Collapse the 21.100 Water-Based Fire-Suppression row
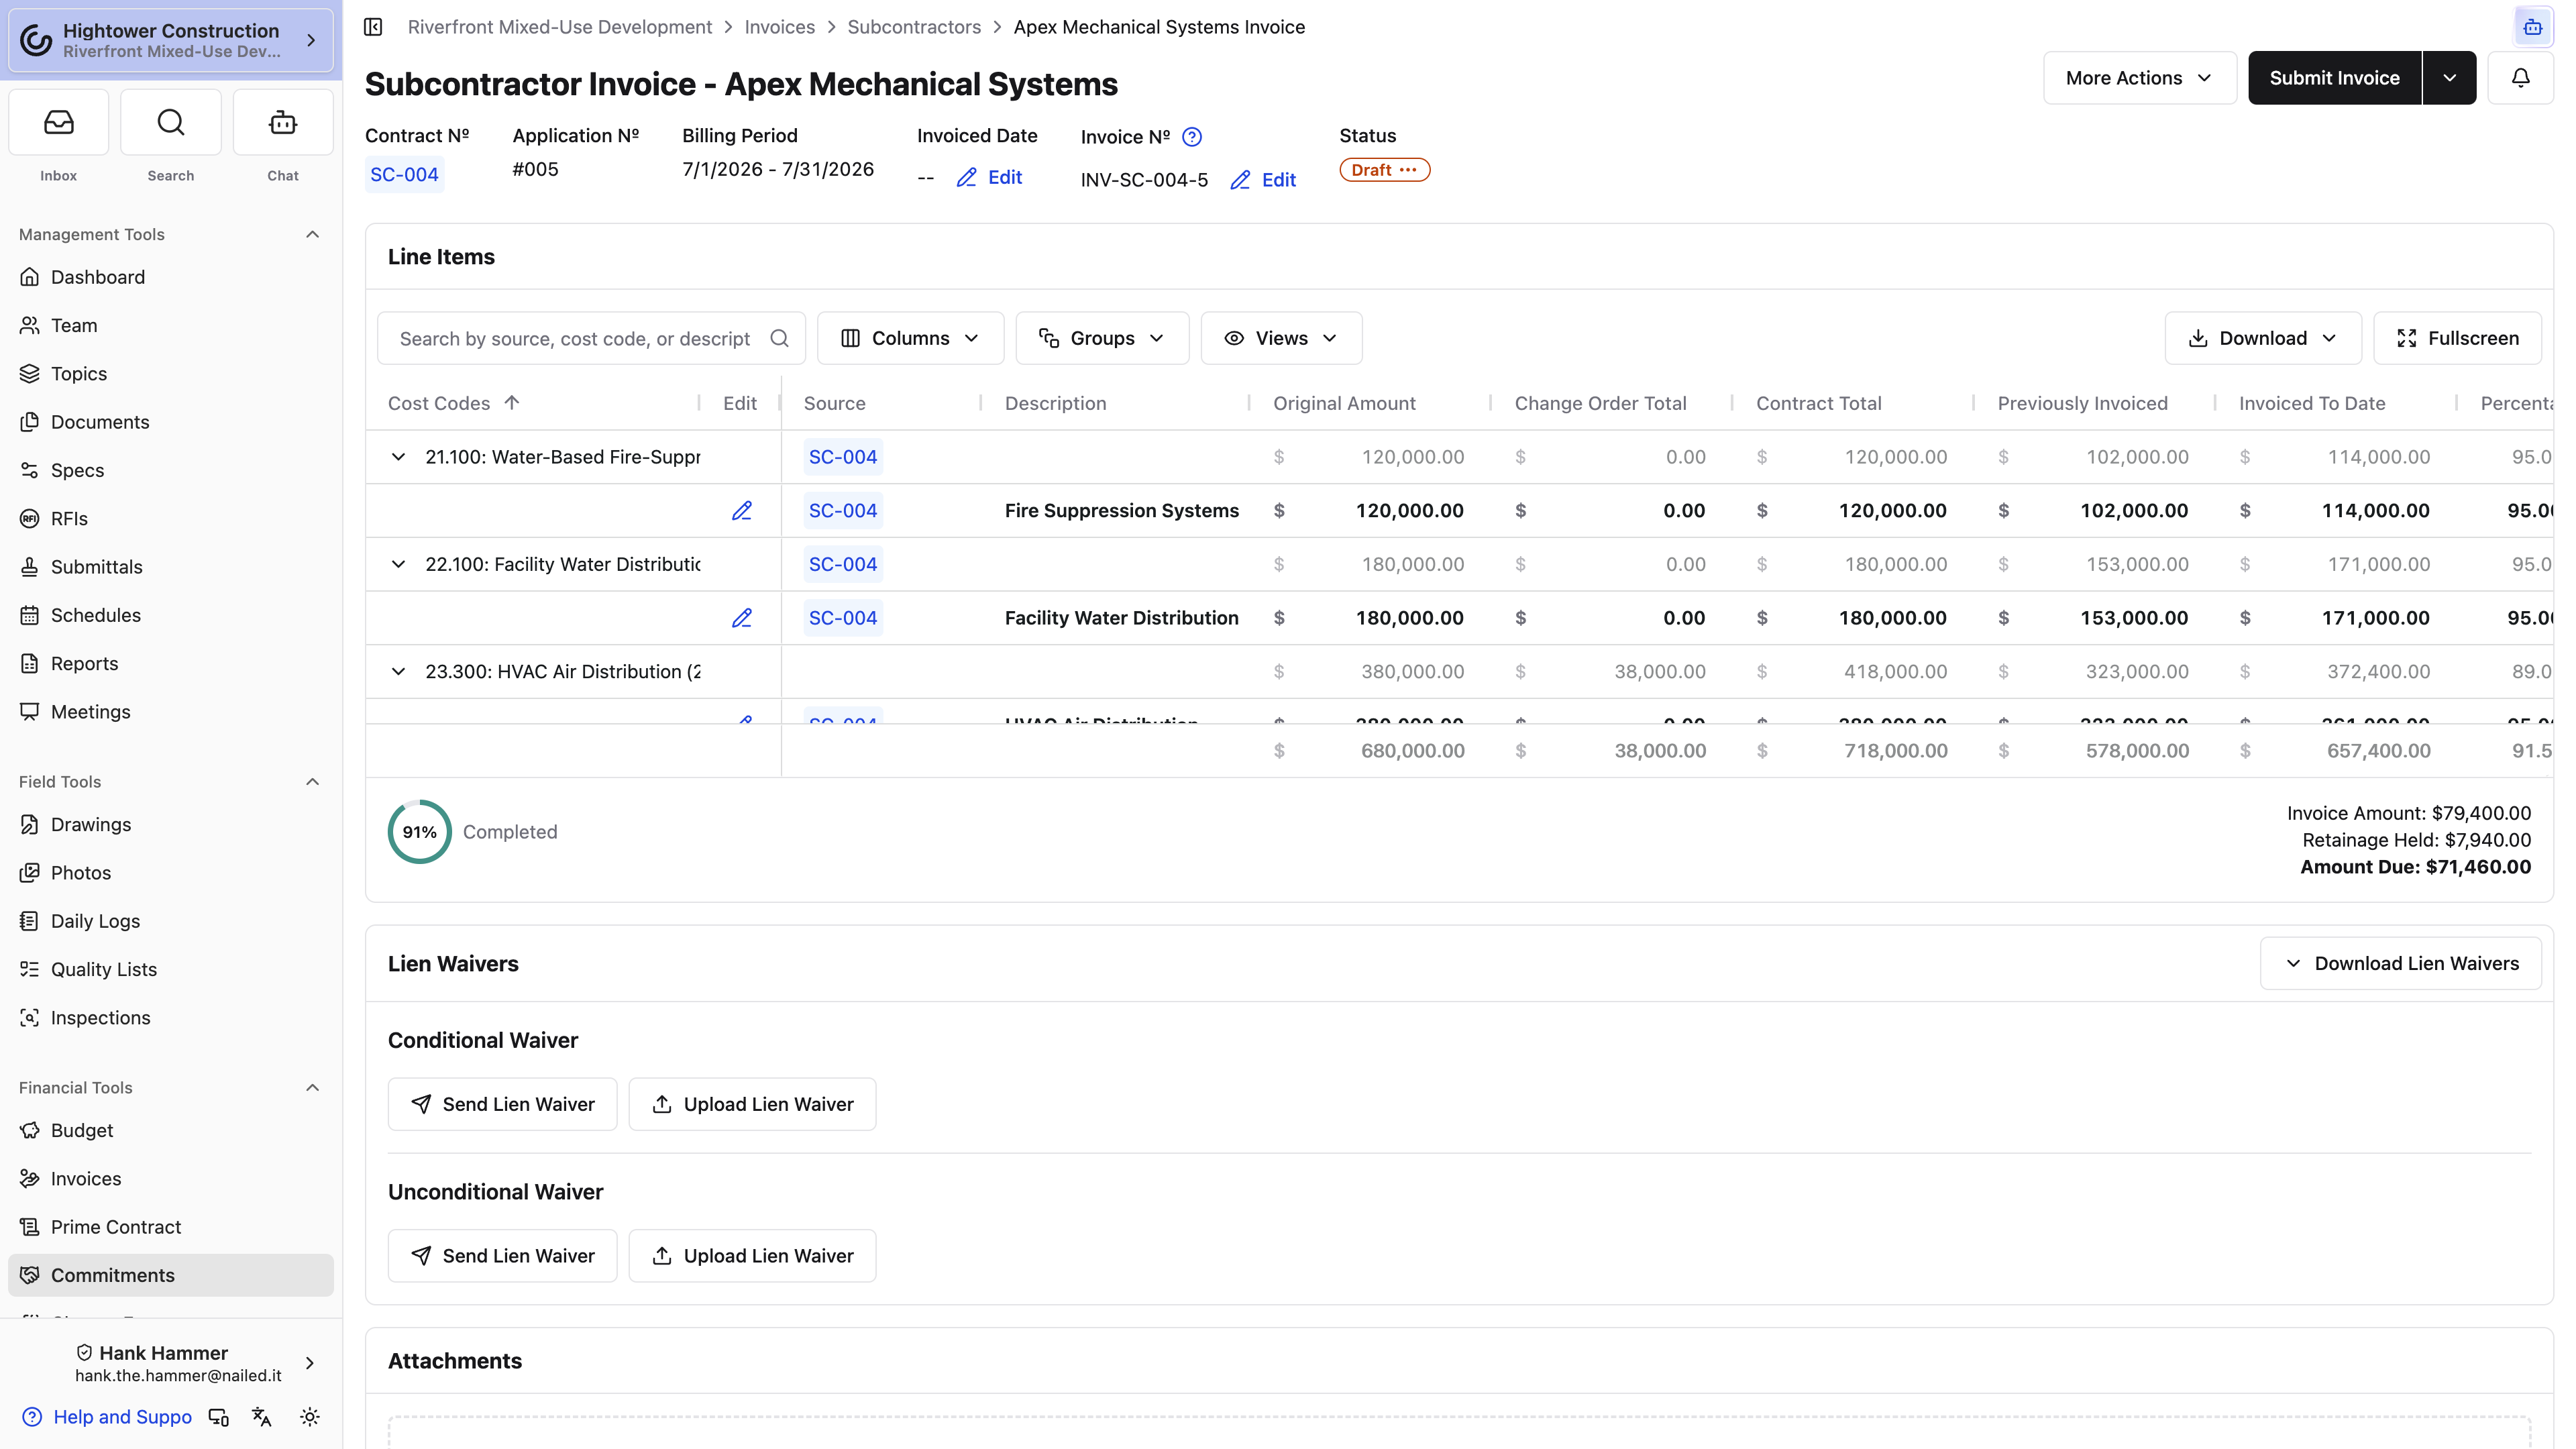Viewport: 2576px width, 1449px height. click(398, 457)
